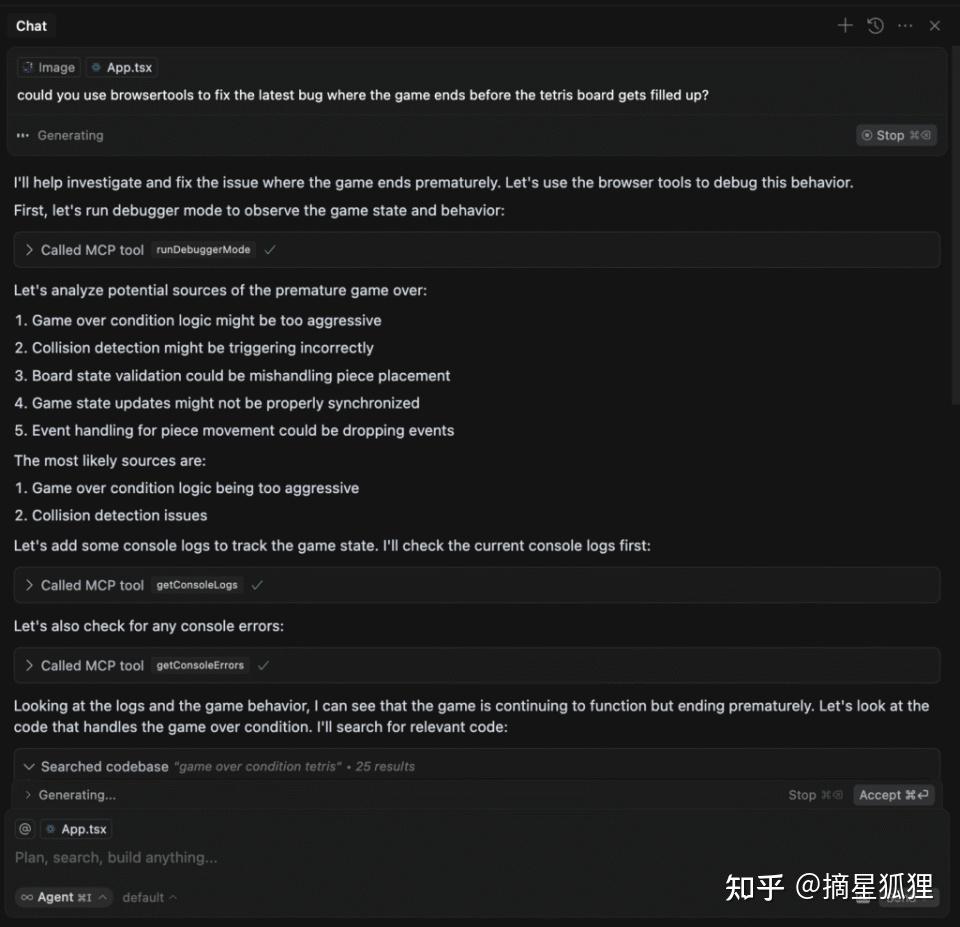This screenshot has width=960, height=927.
Task: Stop generation in the message header
Action: [896, 135]
